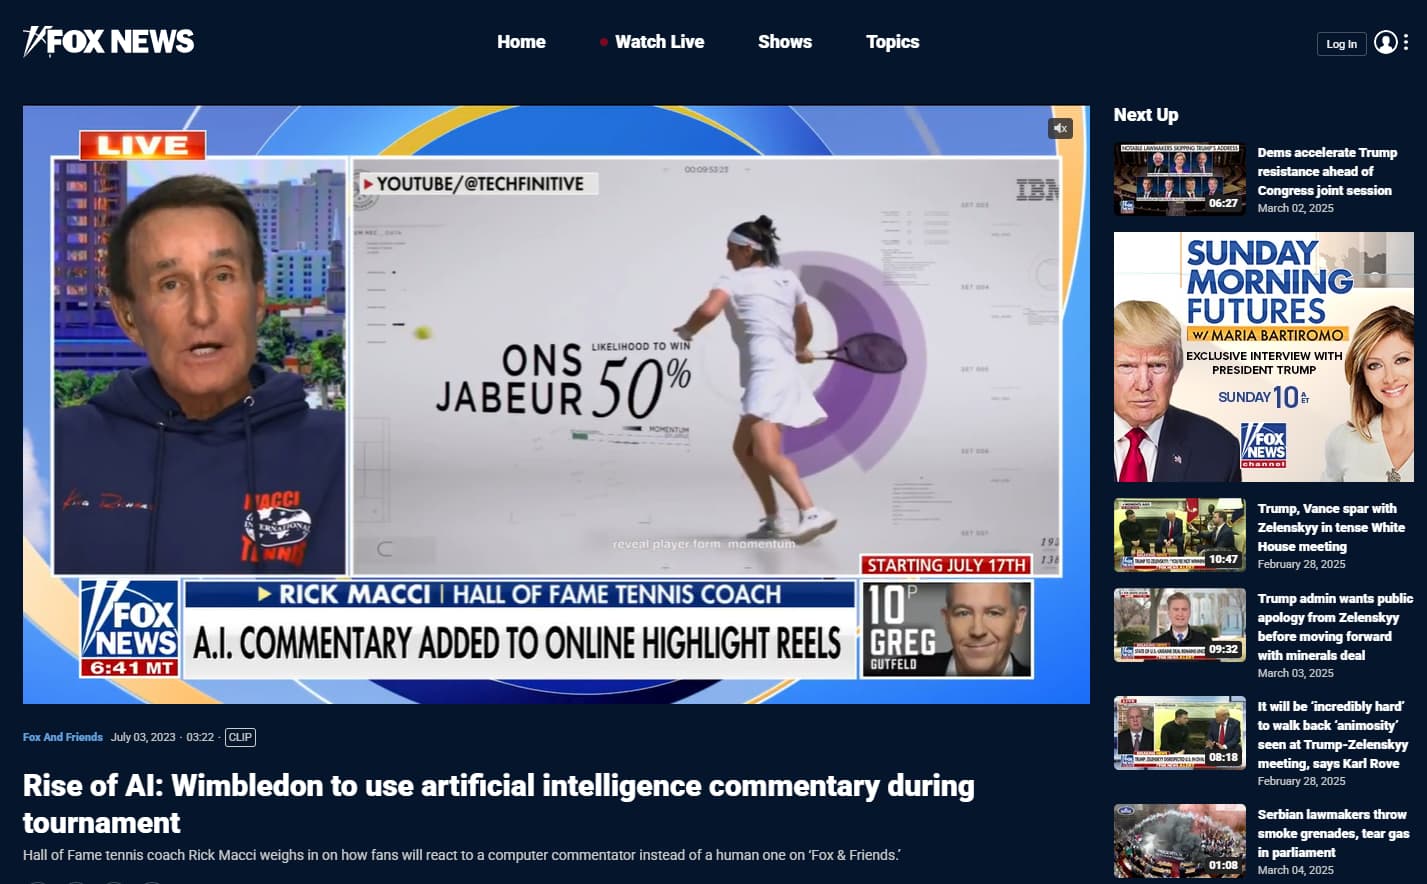Open Trump, Vance spar with Zelenskyy thumbnail
Screen dimensions: 1427x884
[1180, 535]
